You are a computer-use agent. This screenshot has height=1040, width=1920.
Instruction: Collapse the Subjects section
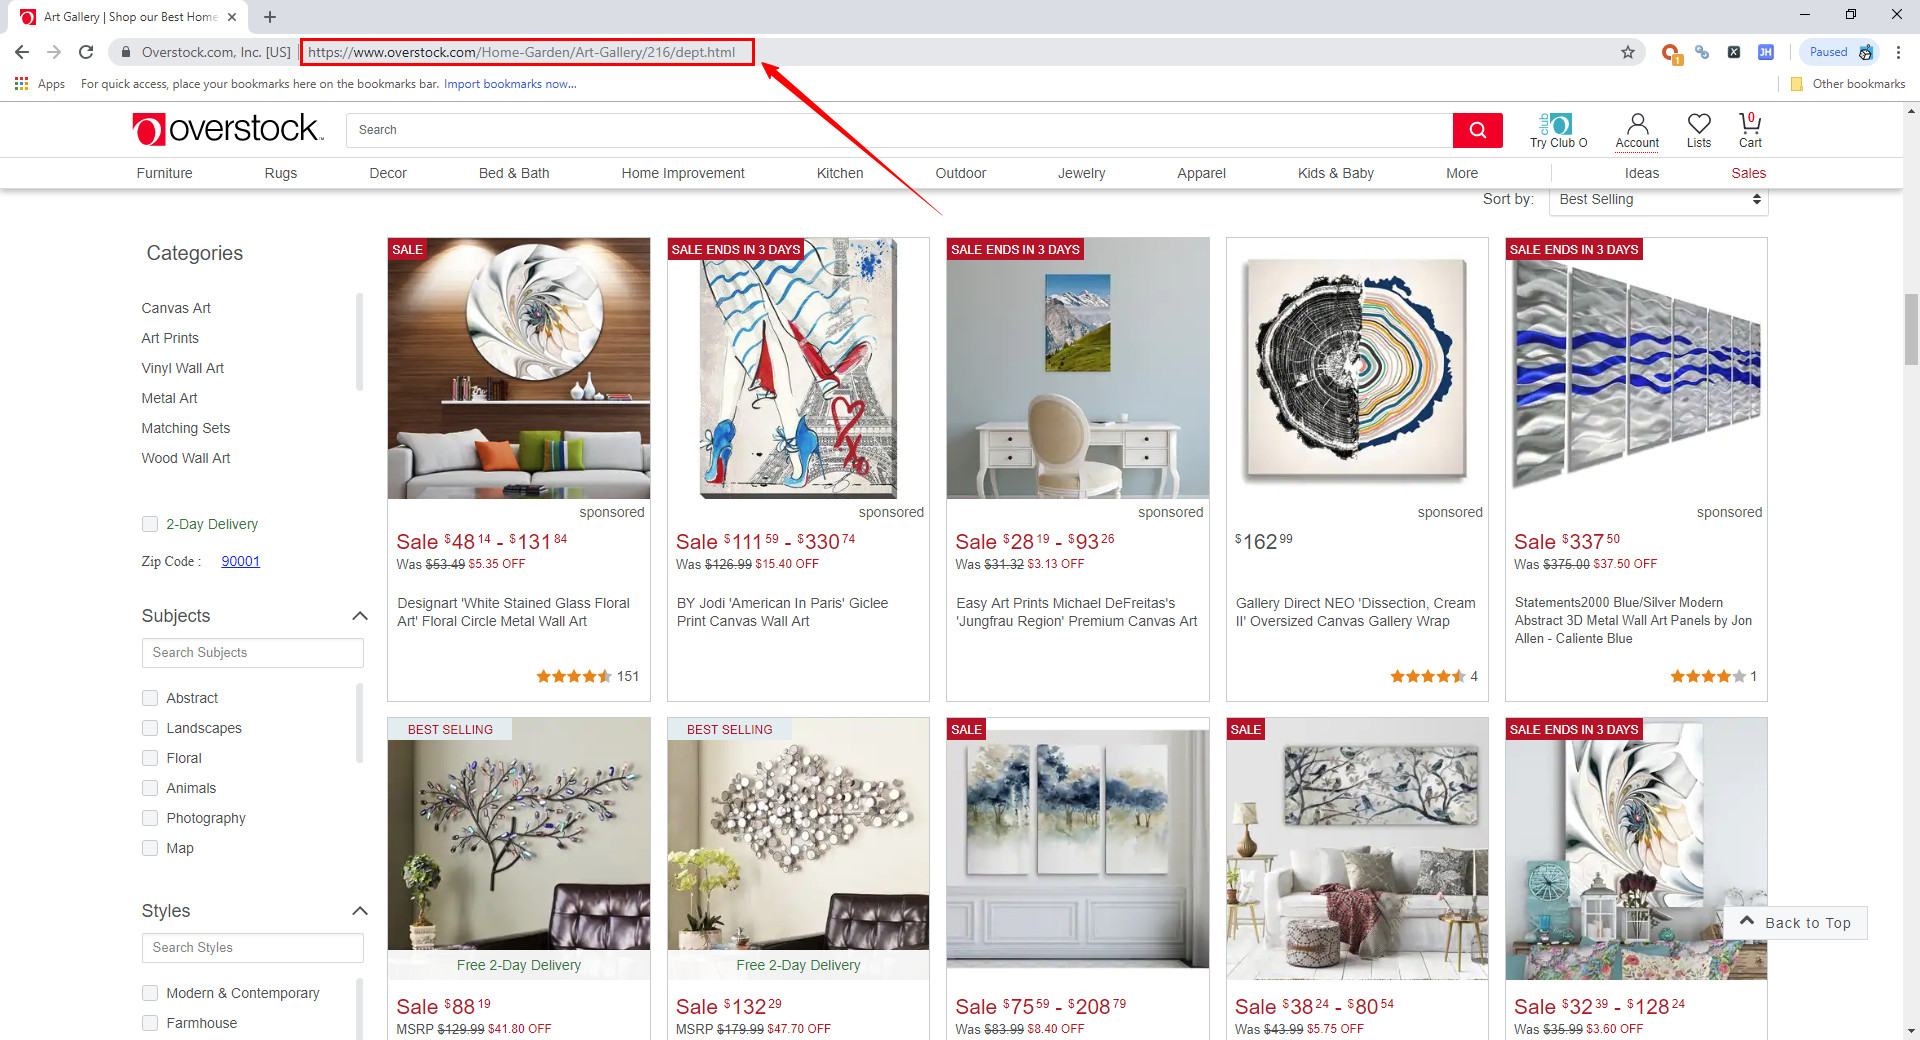tap(359, 616)
